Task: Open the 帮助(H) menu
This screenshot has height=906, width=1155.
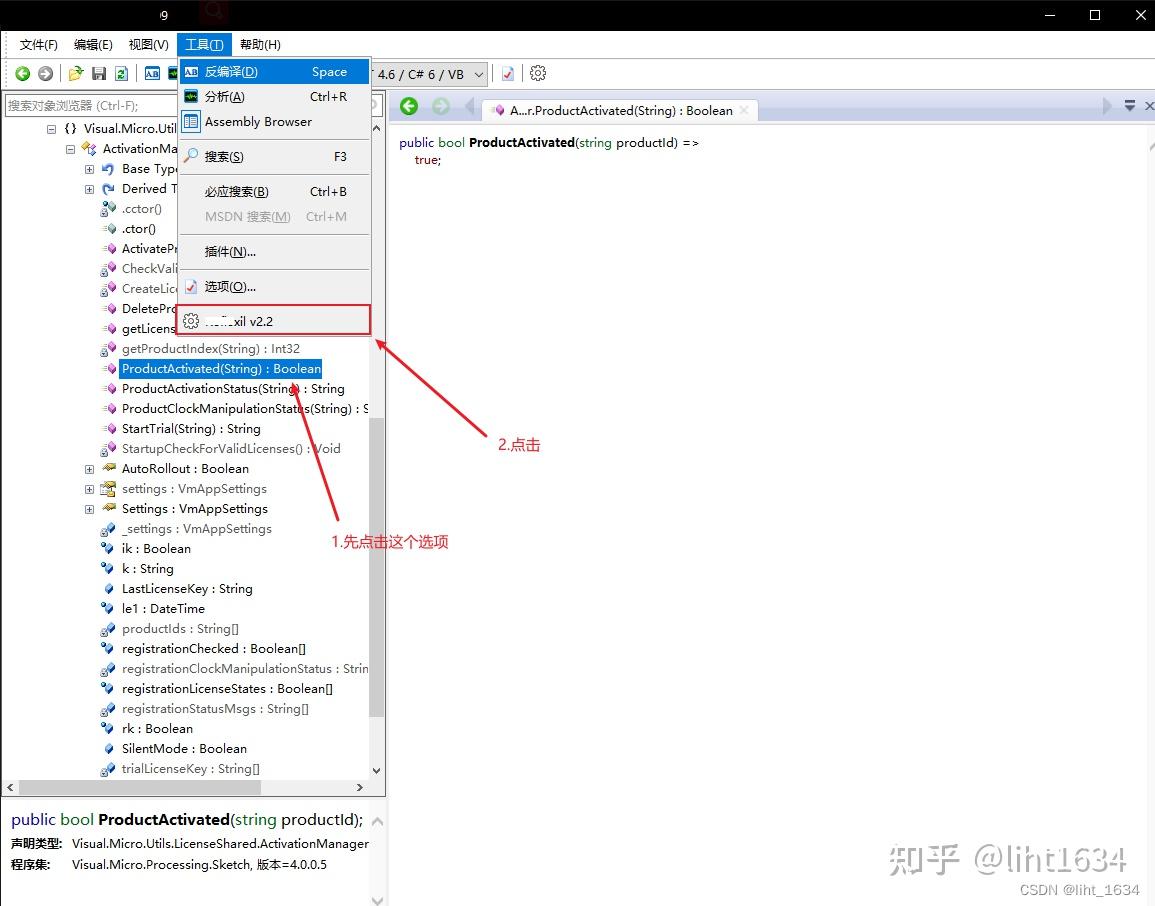Action: click(259, 44)
